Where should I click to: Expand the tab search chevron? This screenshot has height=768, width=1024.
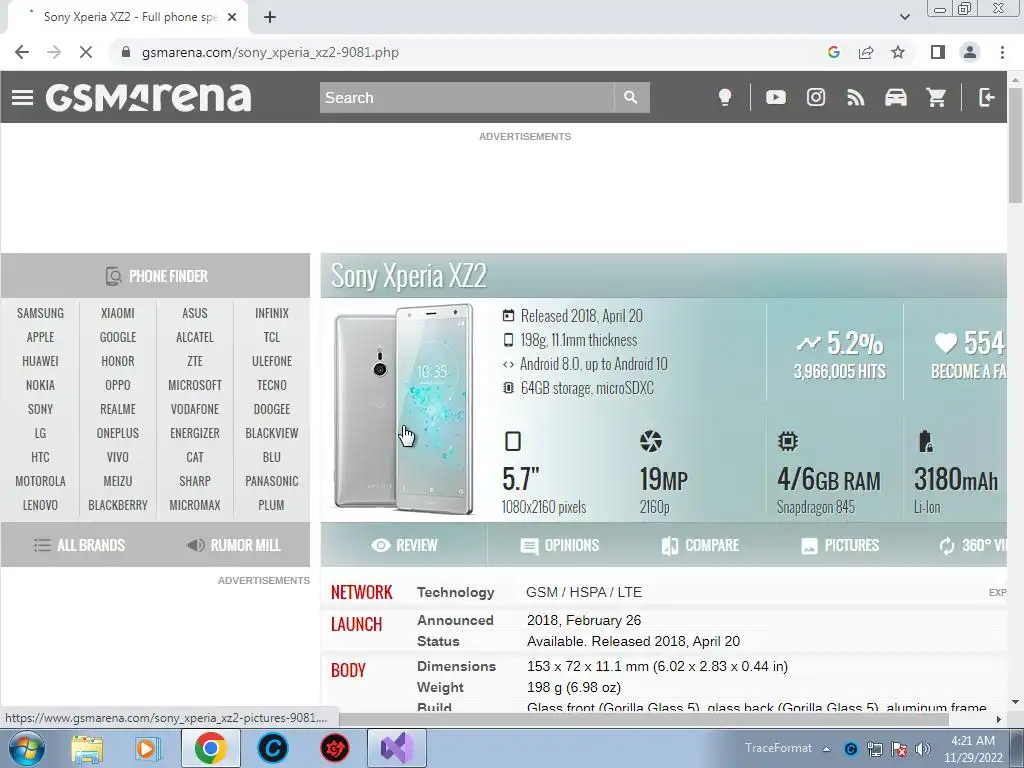tap(904, 17)
